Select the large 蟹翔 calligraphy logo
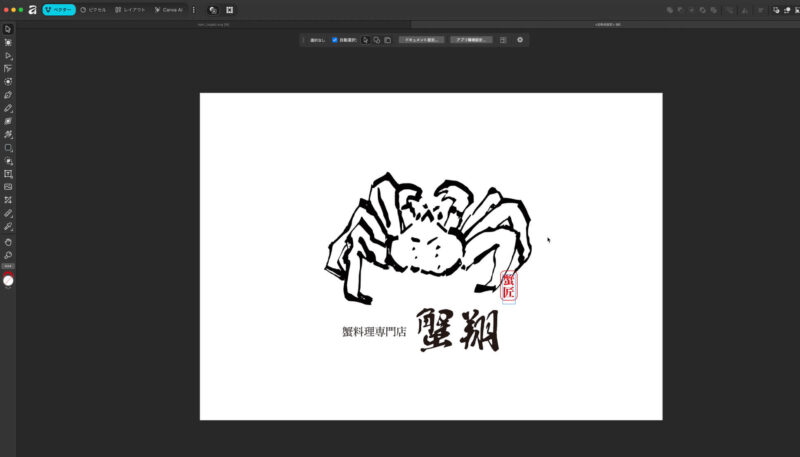 click(458, 330)
